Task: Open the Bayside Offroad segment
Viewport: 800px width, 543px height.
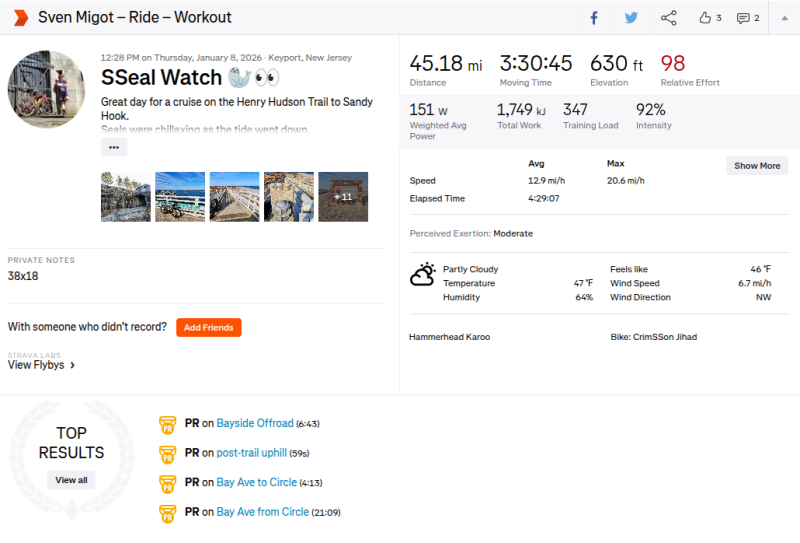Action: point(255,424)
